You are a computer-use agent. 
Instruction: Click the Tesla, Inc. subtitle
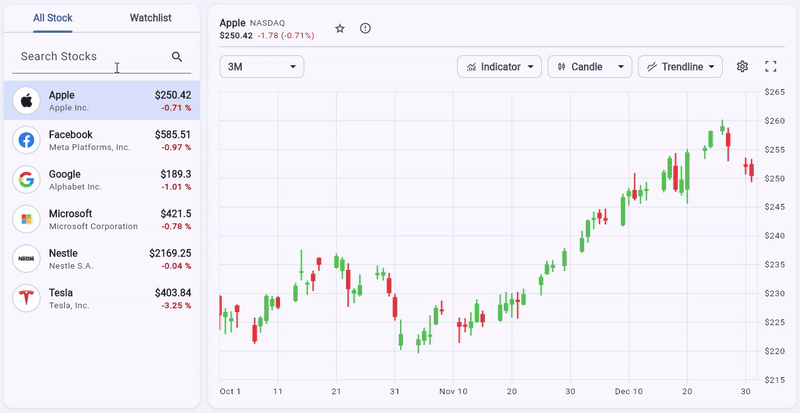pos(69,306)
